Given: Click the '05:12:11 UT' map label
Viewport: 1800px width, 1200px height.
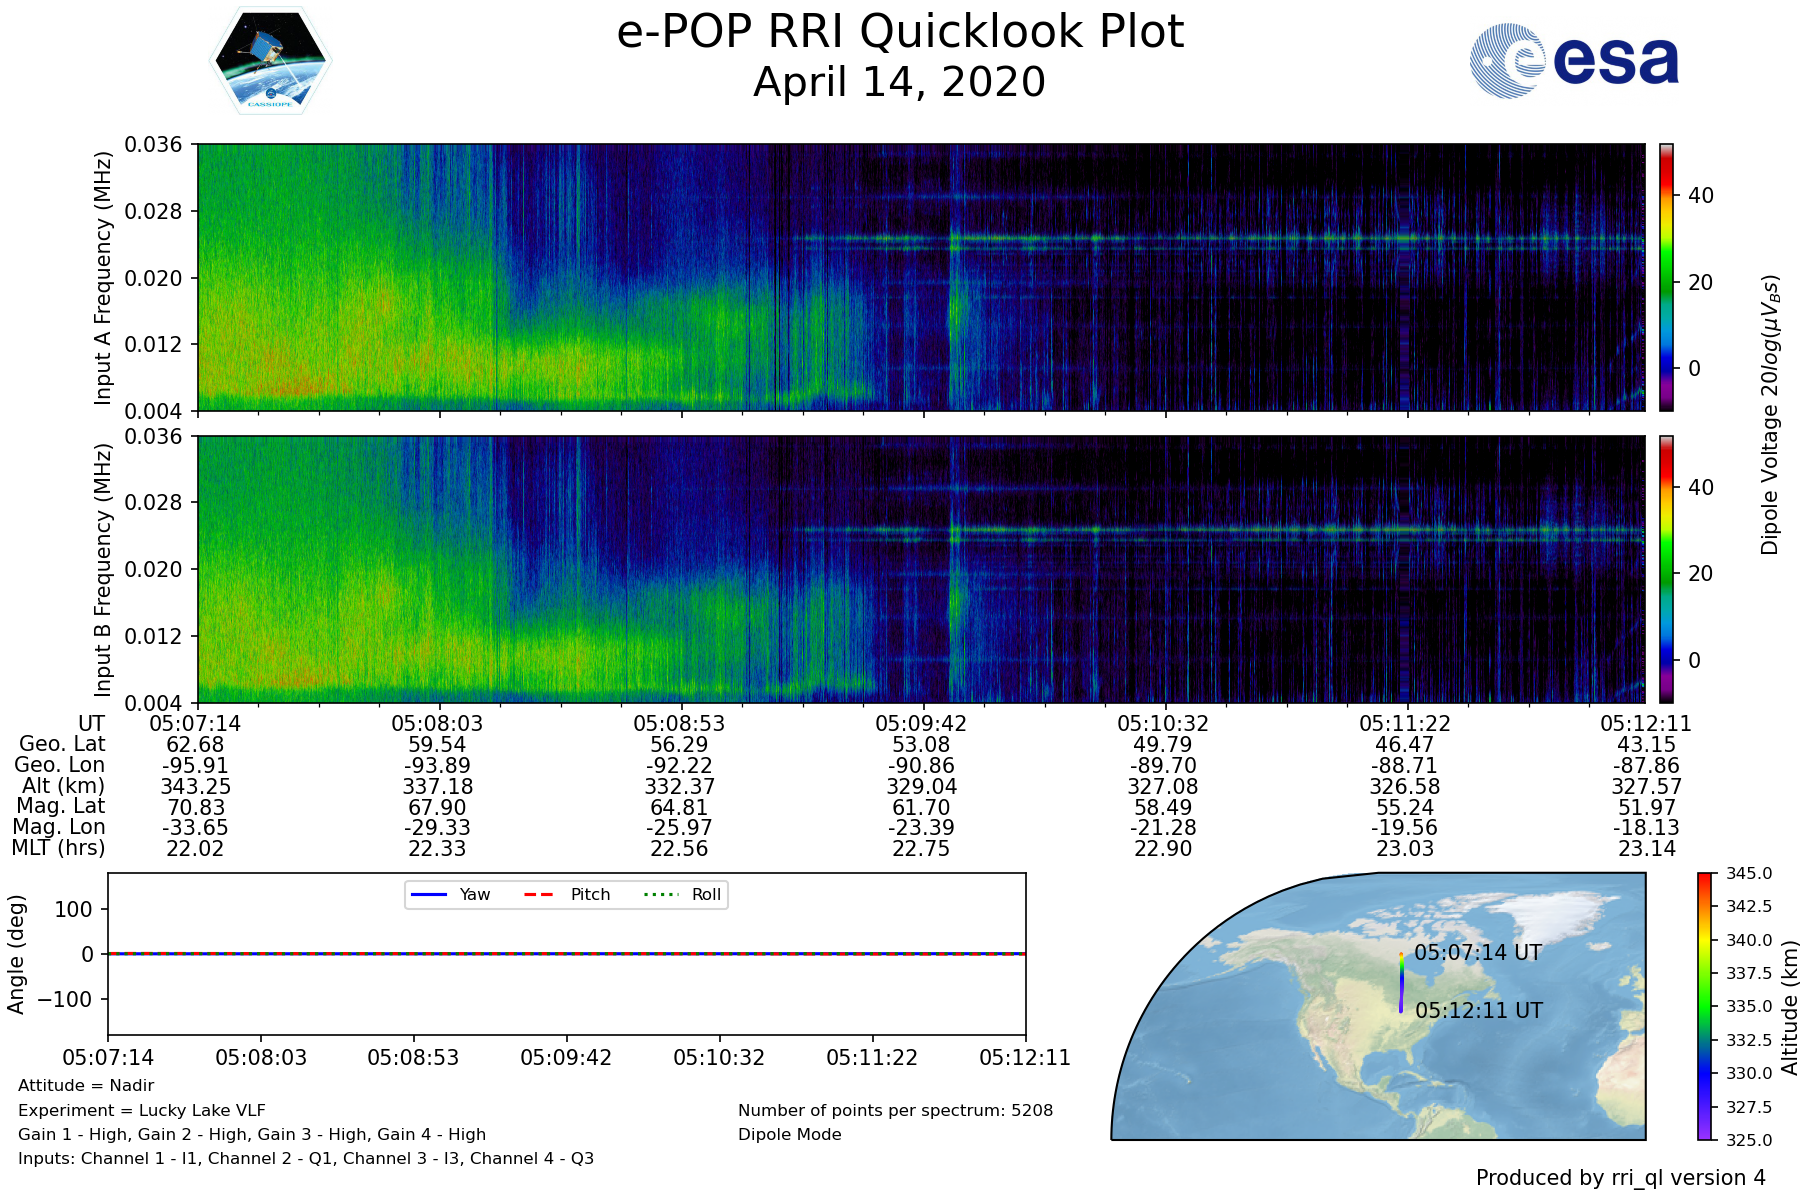Looking at the screenshot, I should pyautogui.click(x=1478, y=1011).
